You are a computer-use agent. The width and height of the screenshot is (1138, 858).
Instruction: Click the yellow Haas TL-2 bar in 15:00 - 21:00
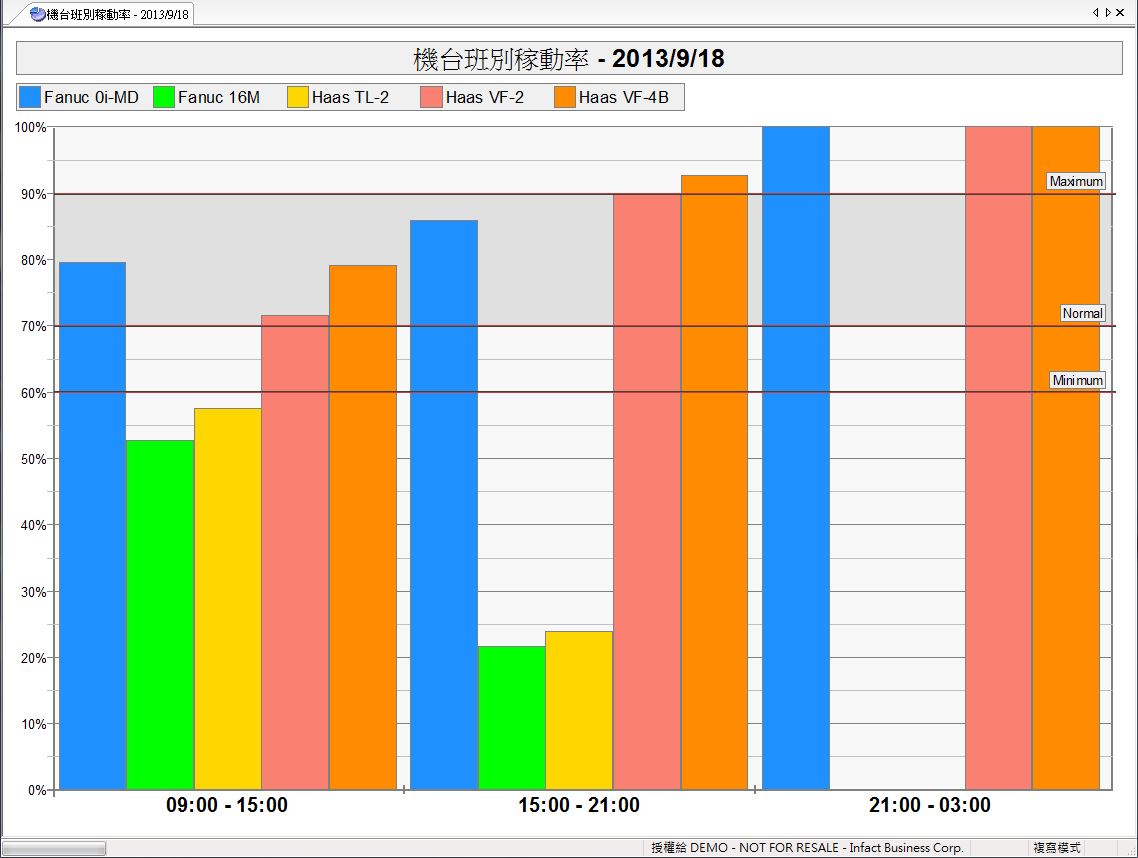click(578, 711)
